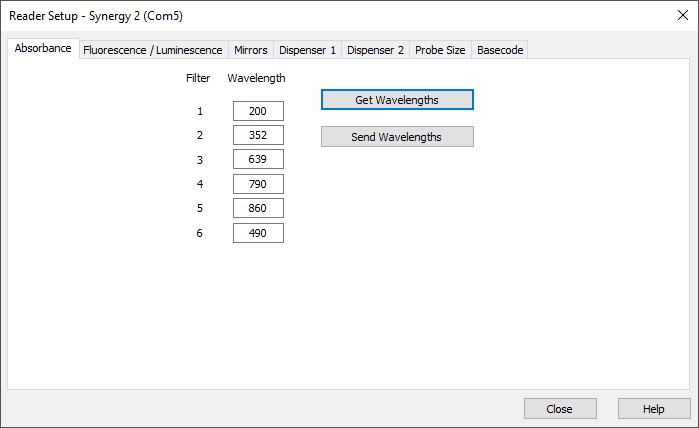
Task: Click Filter 4 wavelength field showing 790
Action: [258, 184]
